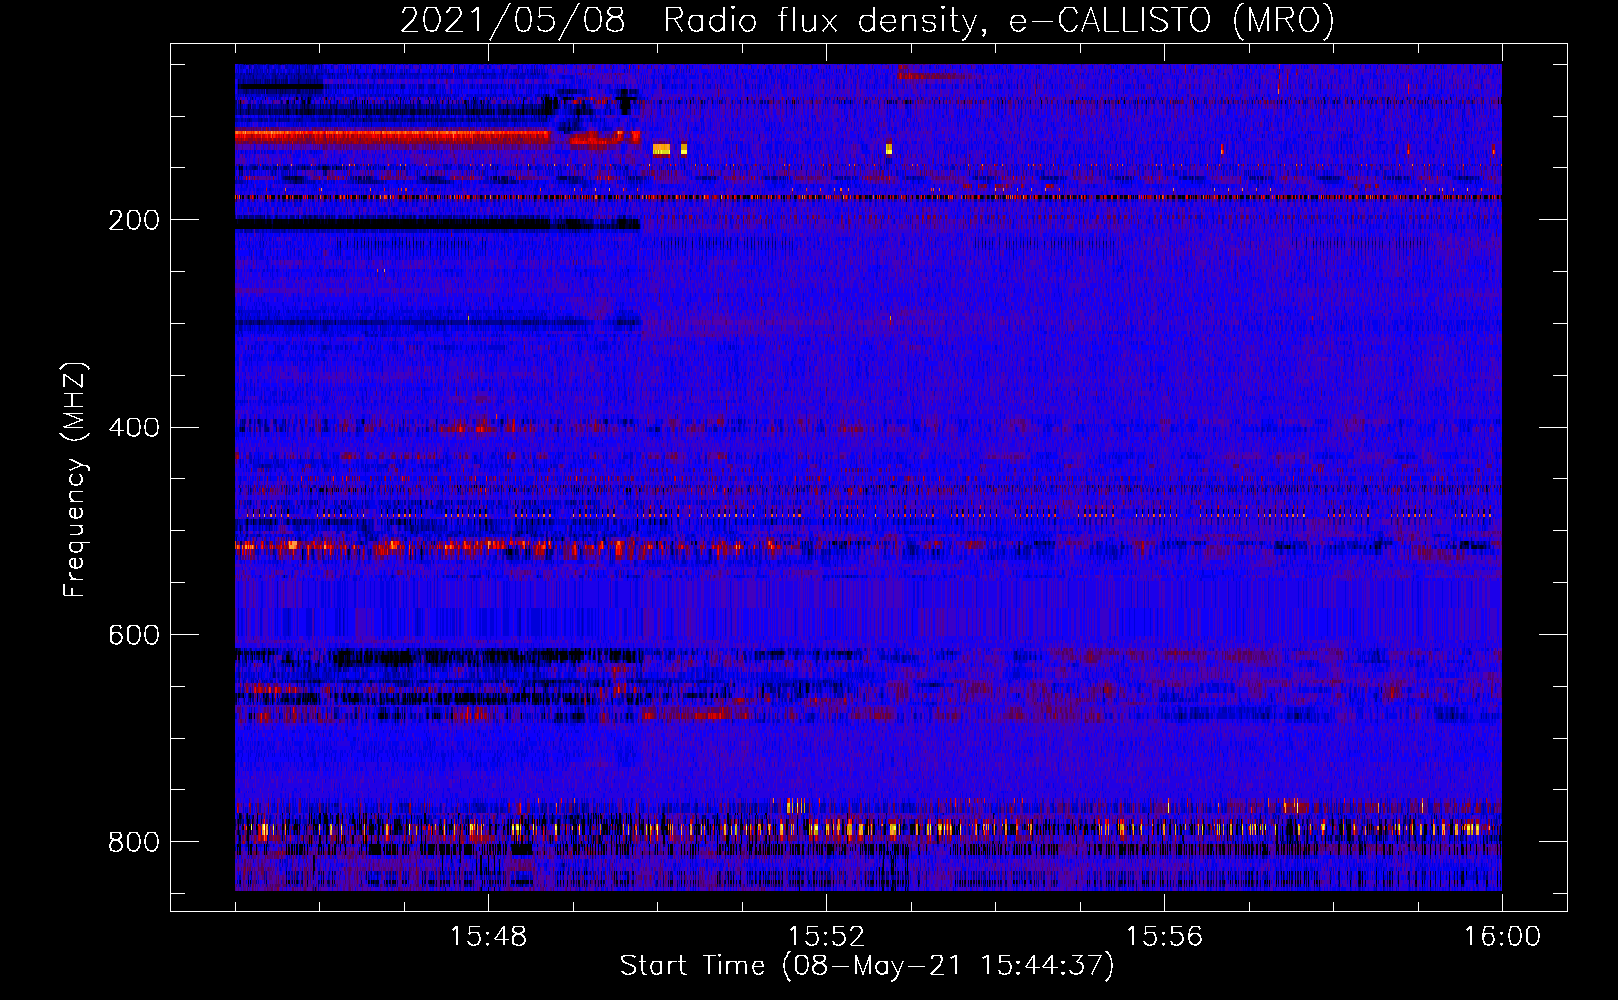Click the 15:48 time tick label

pos(488,937)
